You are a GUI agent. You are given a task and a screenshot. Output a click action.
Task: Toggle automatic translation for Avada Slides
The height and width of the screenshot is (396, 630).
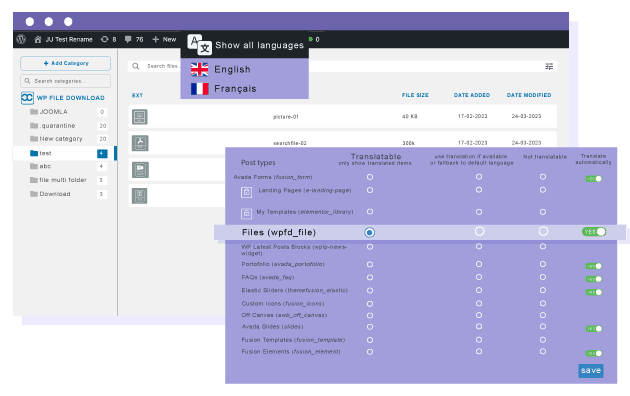[x=594, y=329]
